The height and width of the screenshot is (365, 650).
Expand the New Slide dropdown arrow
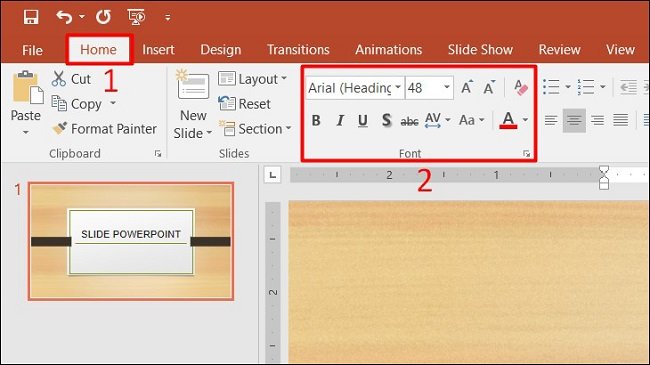(209, 133)
